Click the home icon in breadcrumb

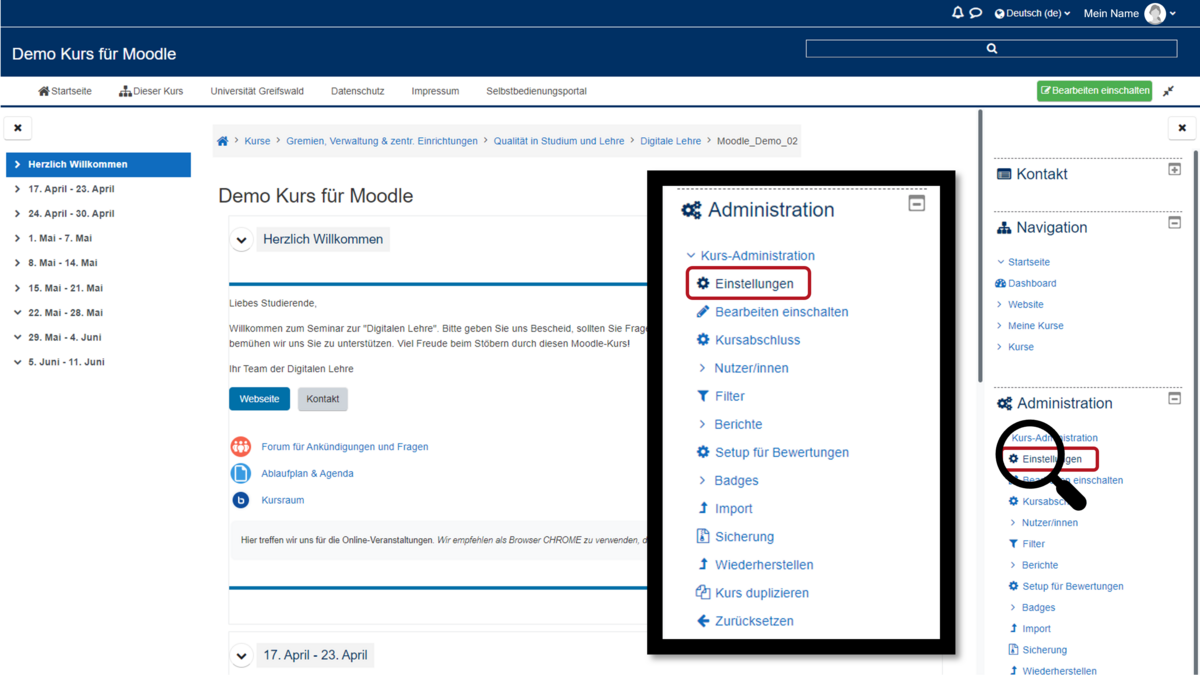coord(222,141)
